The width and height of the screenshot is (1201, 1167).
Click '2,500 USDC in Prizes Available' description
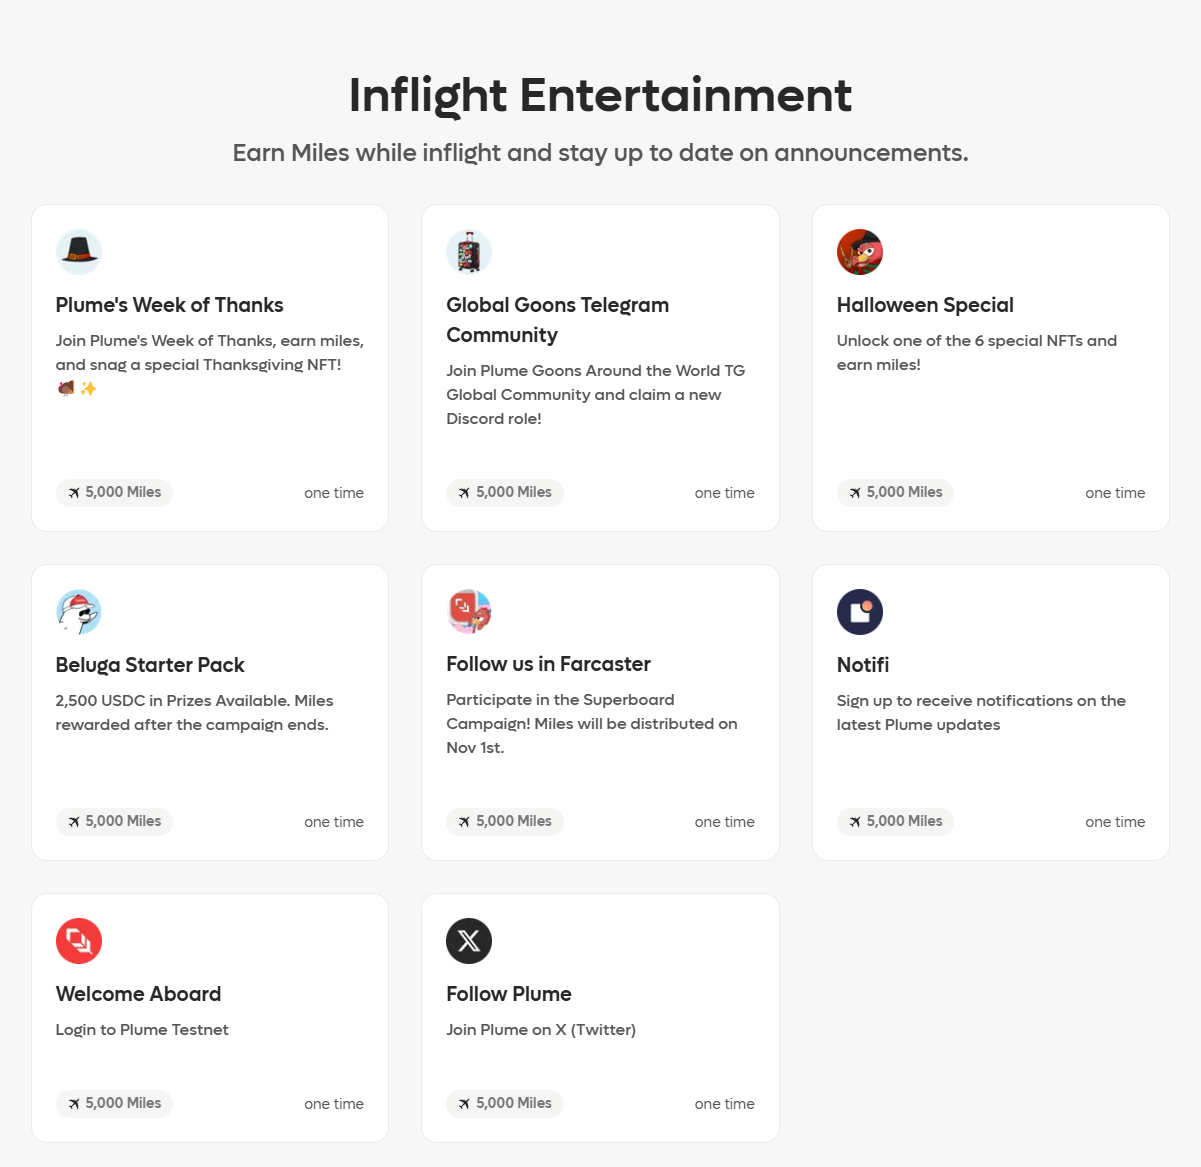195,713
